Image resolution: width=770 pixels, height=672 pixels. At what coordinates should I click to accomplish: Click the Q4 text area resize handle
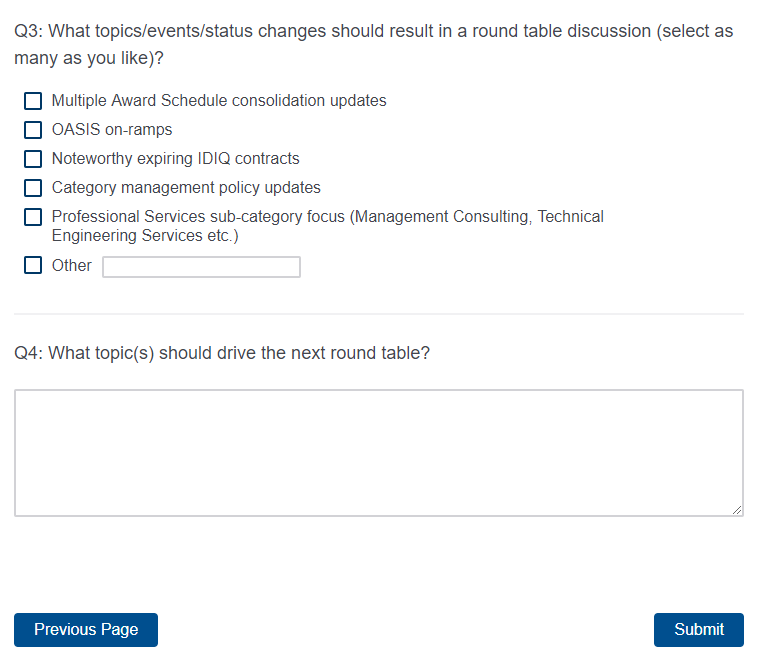pos(737,510)
